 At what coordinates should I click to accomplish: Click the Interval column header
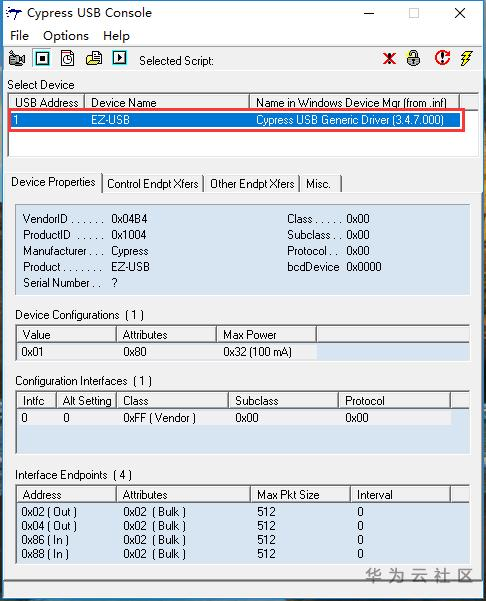(x=400, y=494)
